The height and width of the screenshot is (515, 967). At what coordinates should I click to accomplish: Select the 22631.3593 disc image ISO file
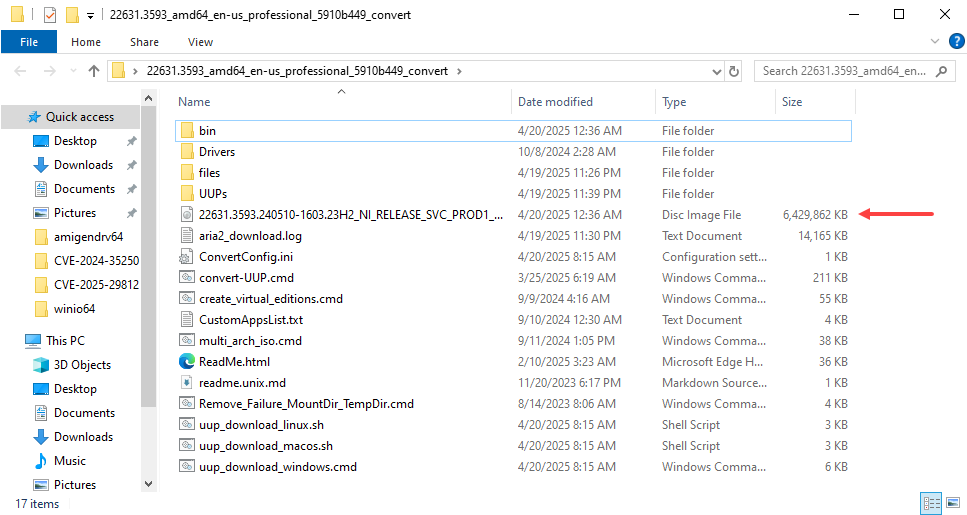coord(513,215)
